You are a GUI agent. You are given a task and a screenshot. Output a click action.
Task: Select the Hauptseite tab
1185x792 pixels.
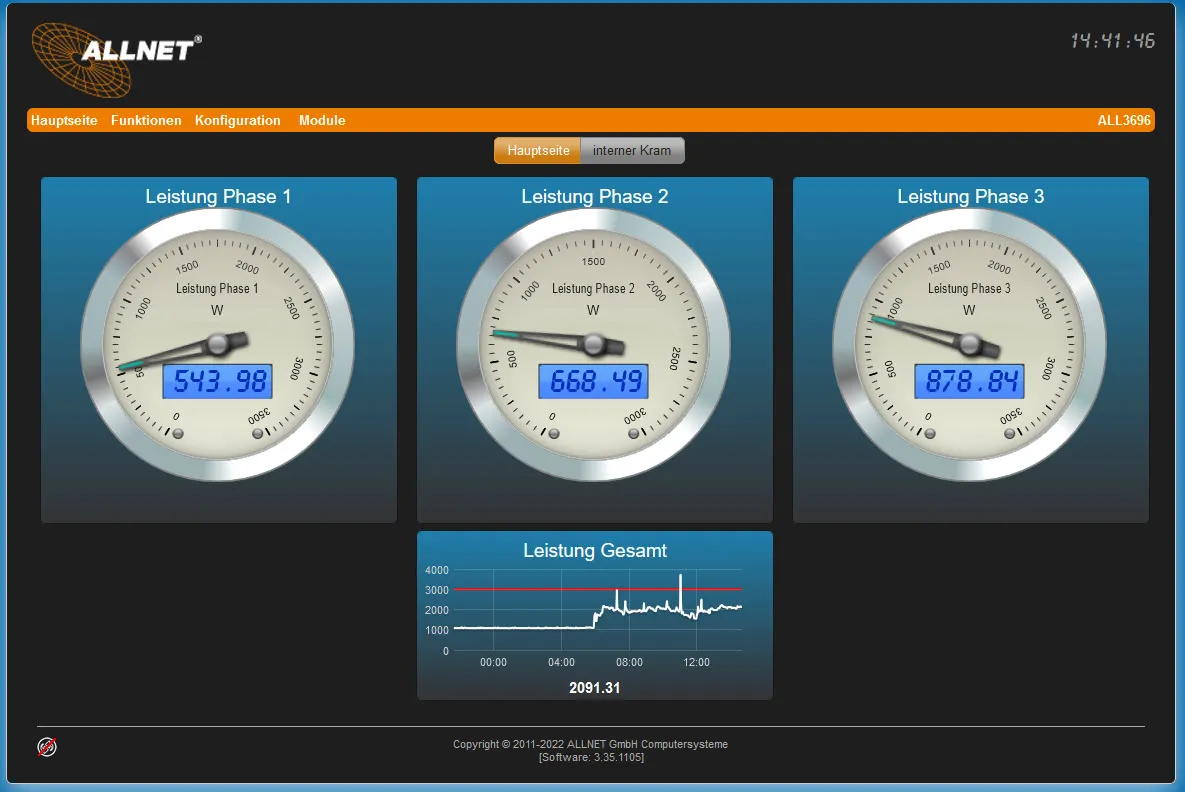tap(536, 150)
